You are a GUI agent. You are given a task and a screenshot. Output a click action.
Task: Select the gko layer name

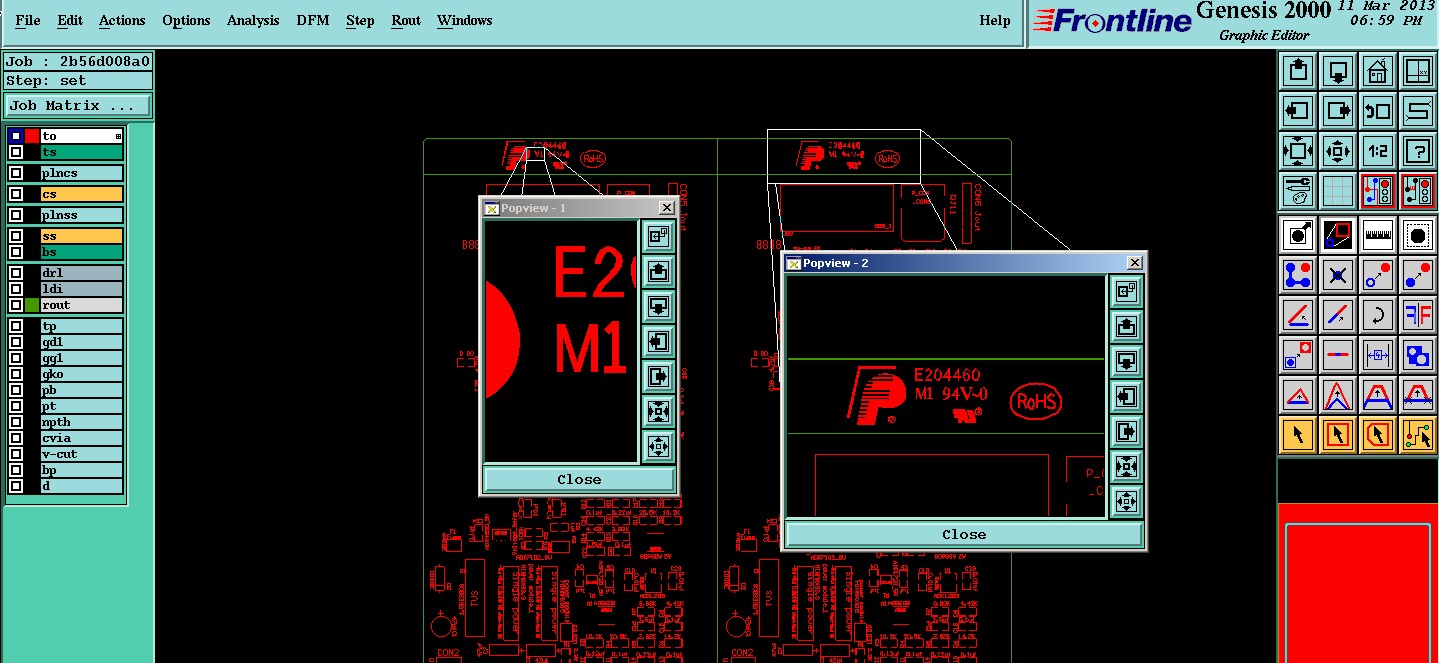pos(82,374)
